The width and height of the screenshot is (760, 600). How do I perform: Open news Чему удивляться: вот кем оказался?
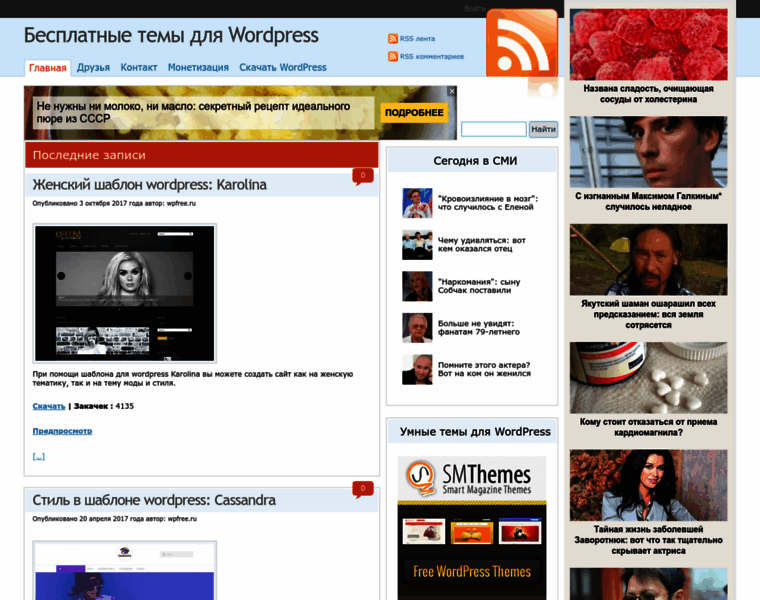pyautogui.click(x=481, y=245)
